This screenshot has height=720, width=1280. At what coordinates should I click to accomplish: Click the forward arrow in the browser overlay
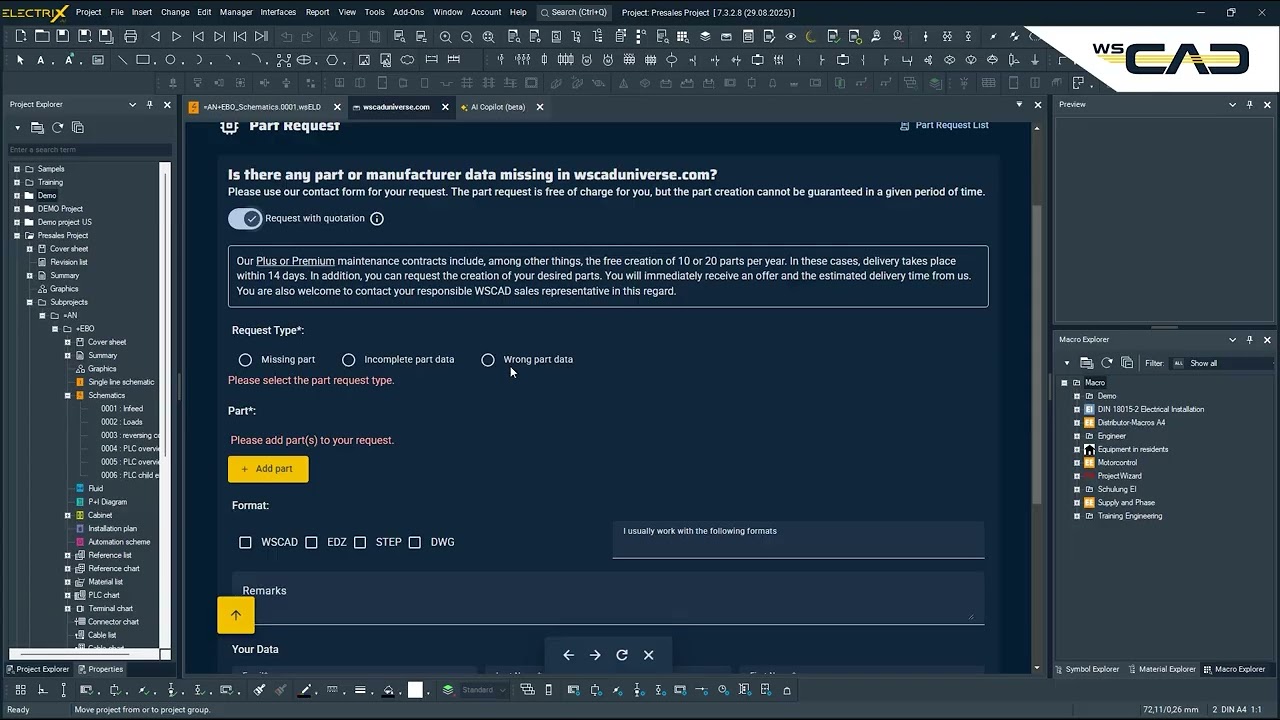(x=595, y=655)
